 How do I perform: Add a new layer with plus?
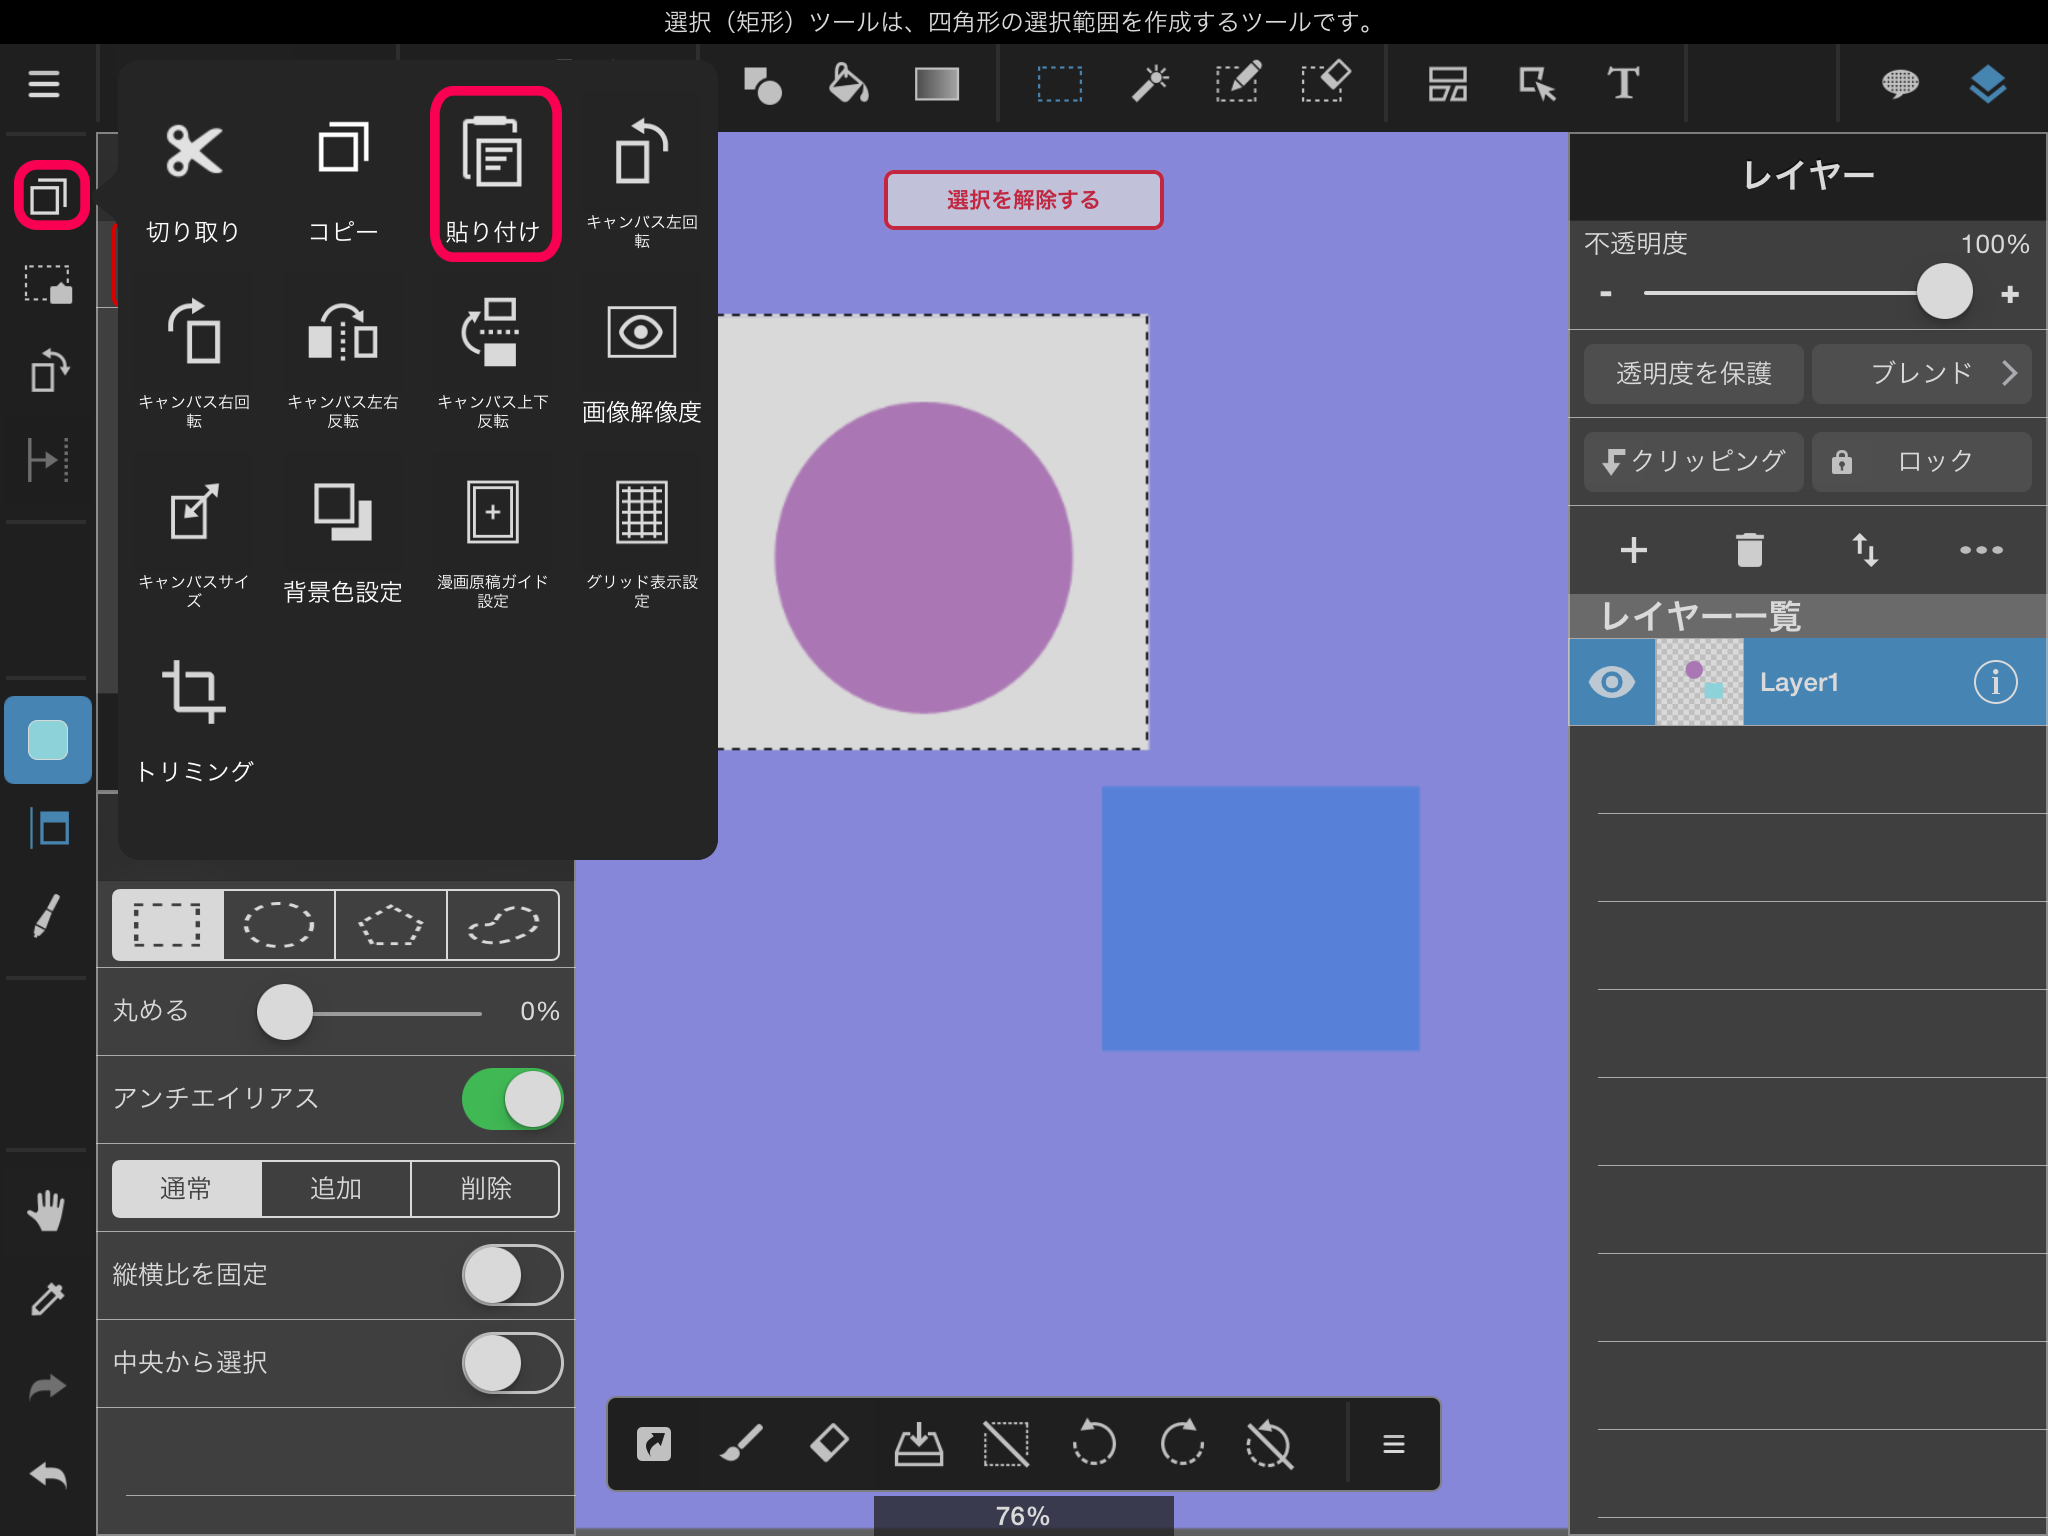click(x=1634, y=550)
